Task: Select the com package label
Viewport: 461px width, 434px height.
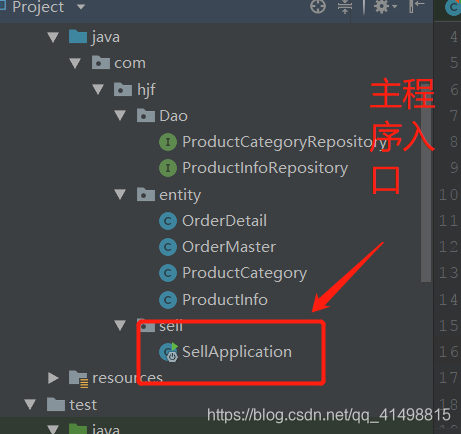Action: click(x=130, y=63)
